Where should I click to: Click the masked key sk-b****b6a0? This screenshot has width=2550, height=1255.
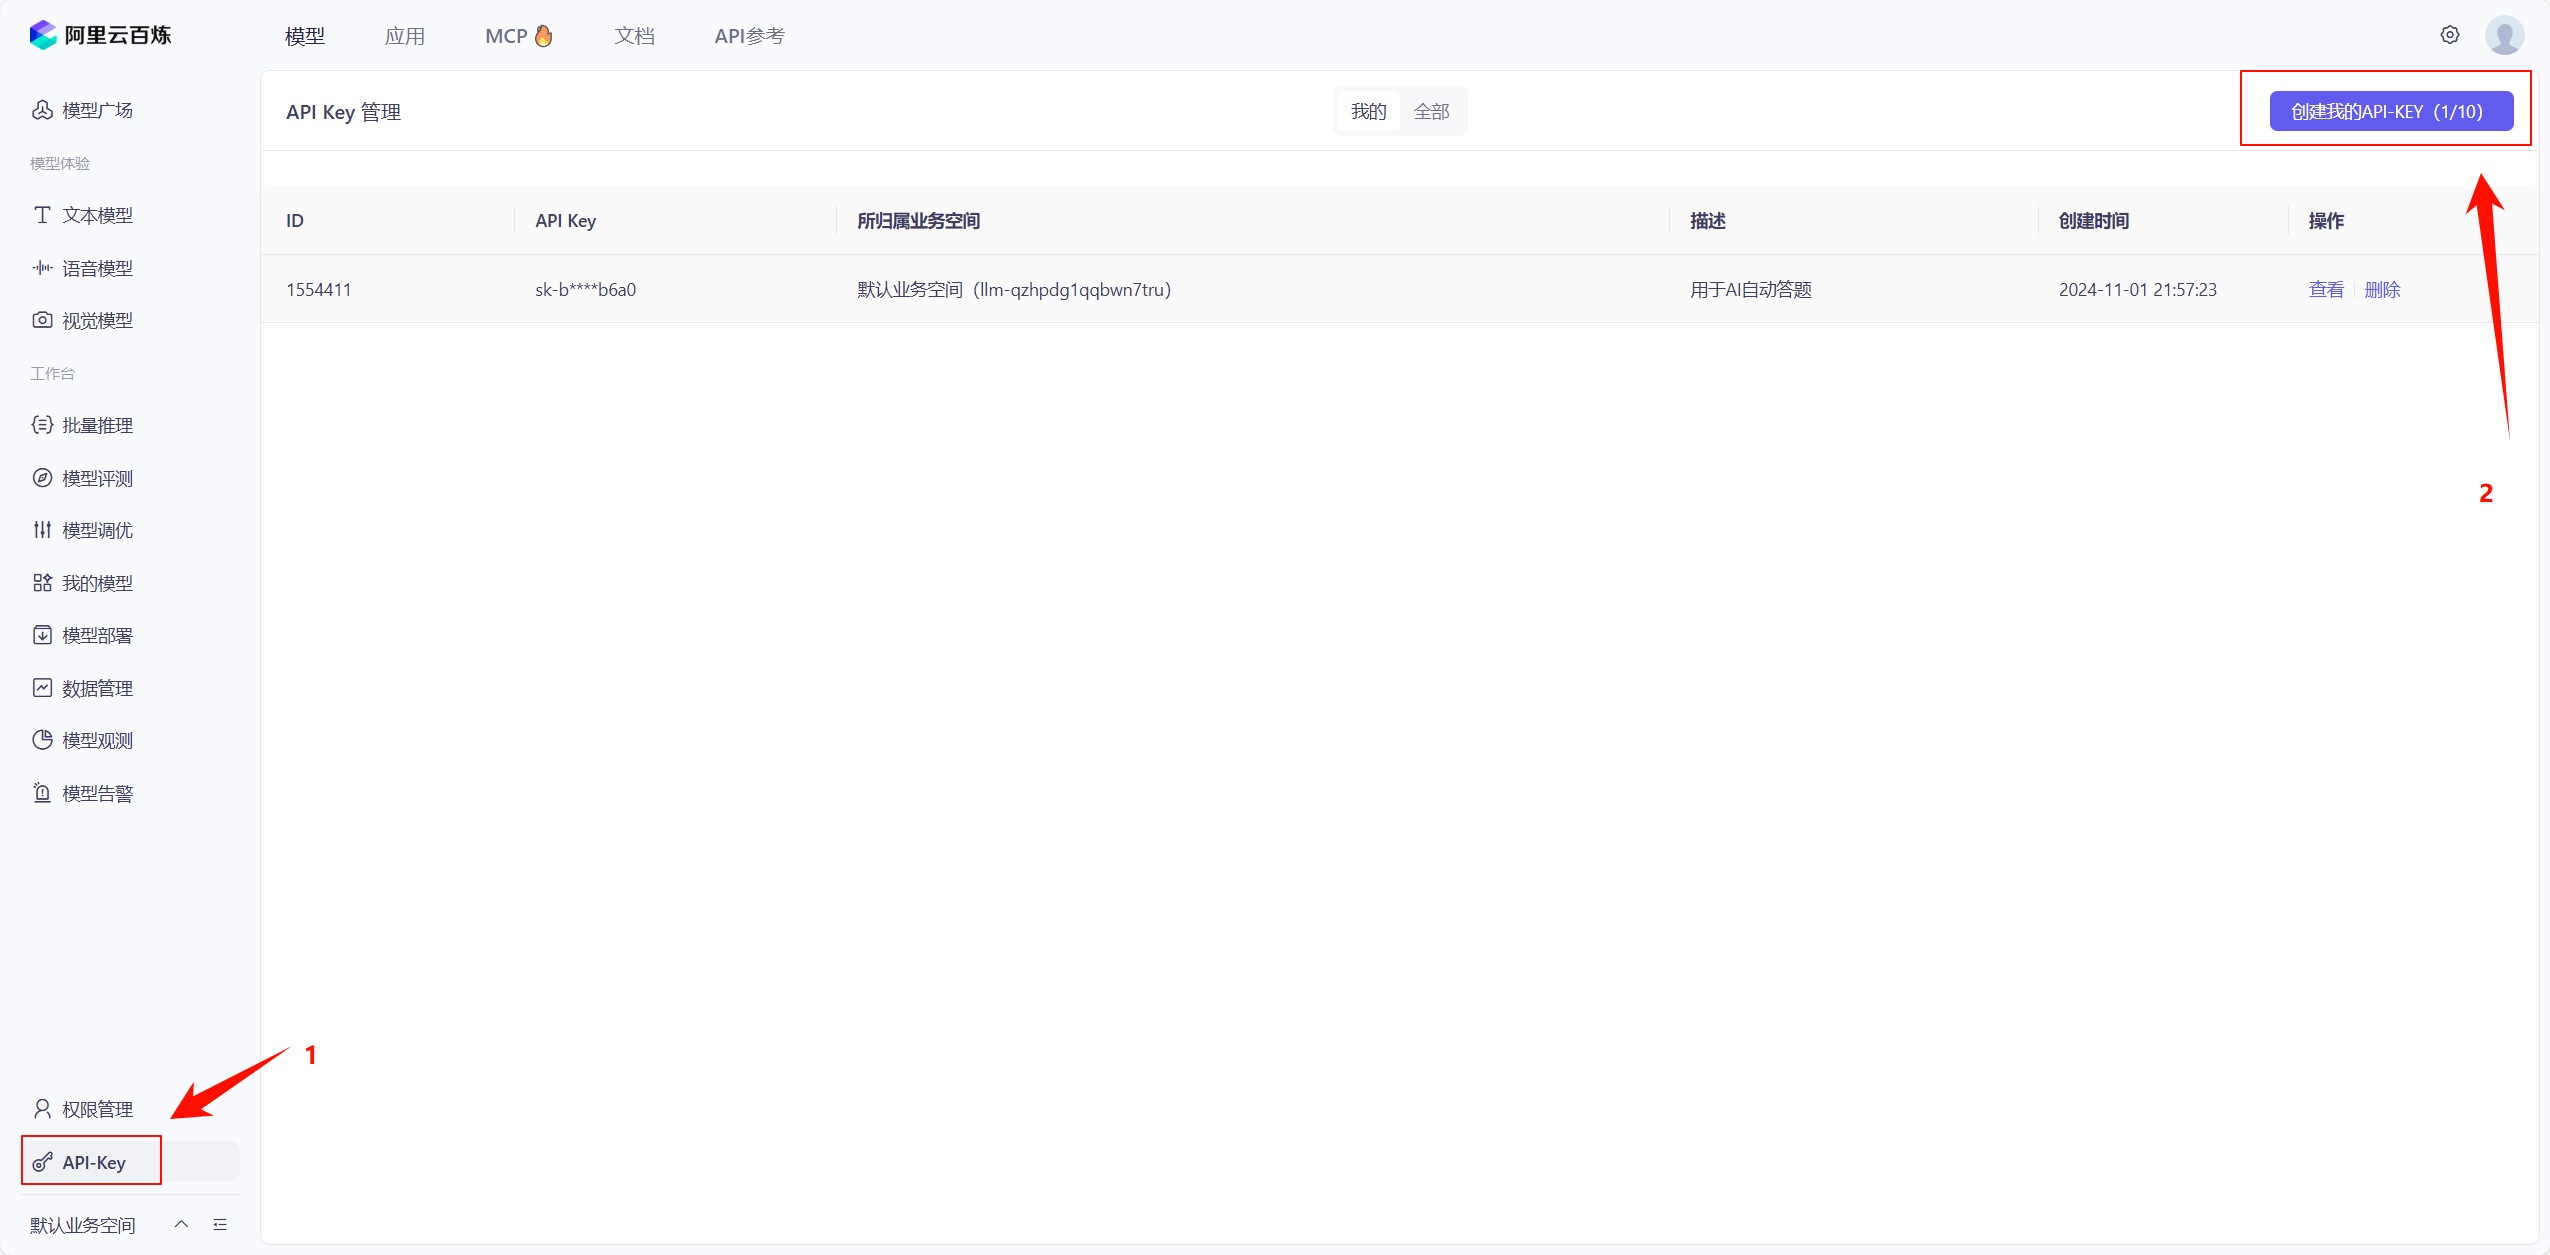pos(585,290)
